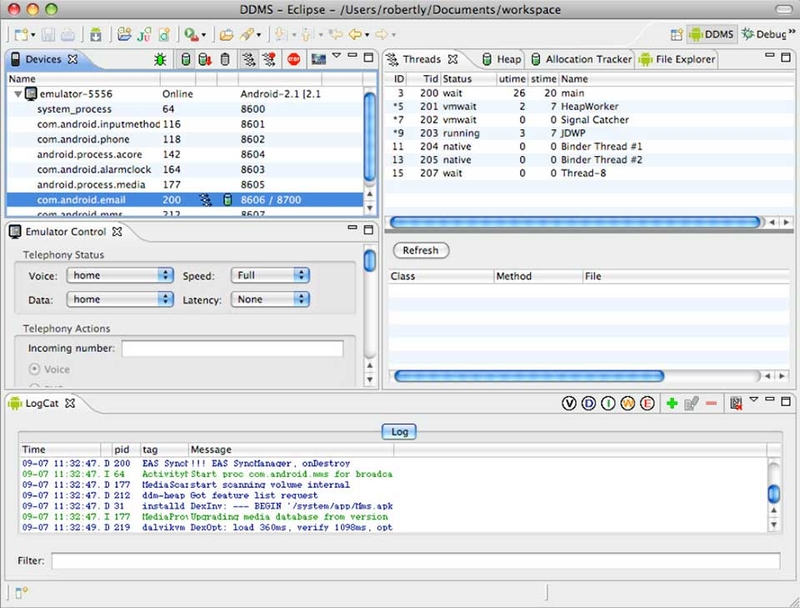The width and height of the screenshot is (800, 608).
Task: Click the Incoming number input field
Action: point(233,348)
